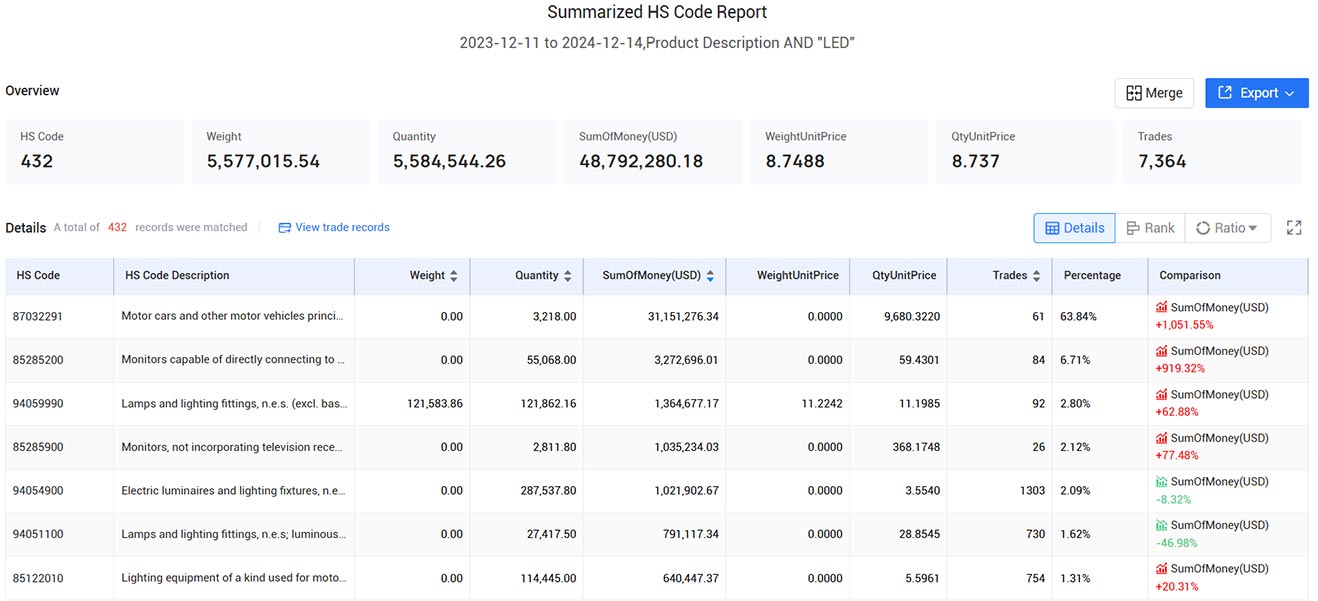
Task: Sort by Trades column arrows
Action: pyautogui.click(x=1036, y=276)
